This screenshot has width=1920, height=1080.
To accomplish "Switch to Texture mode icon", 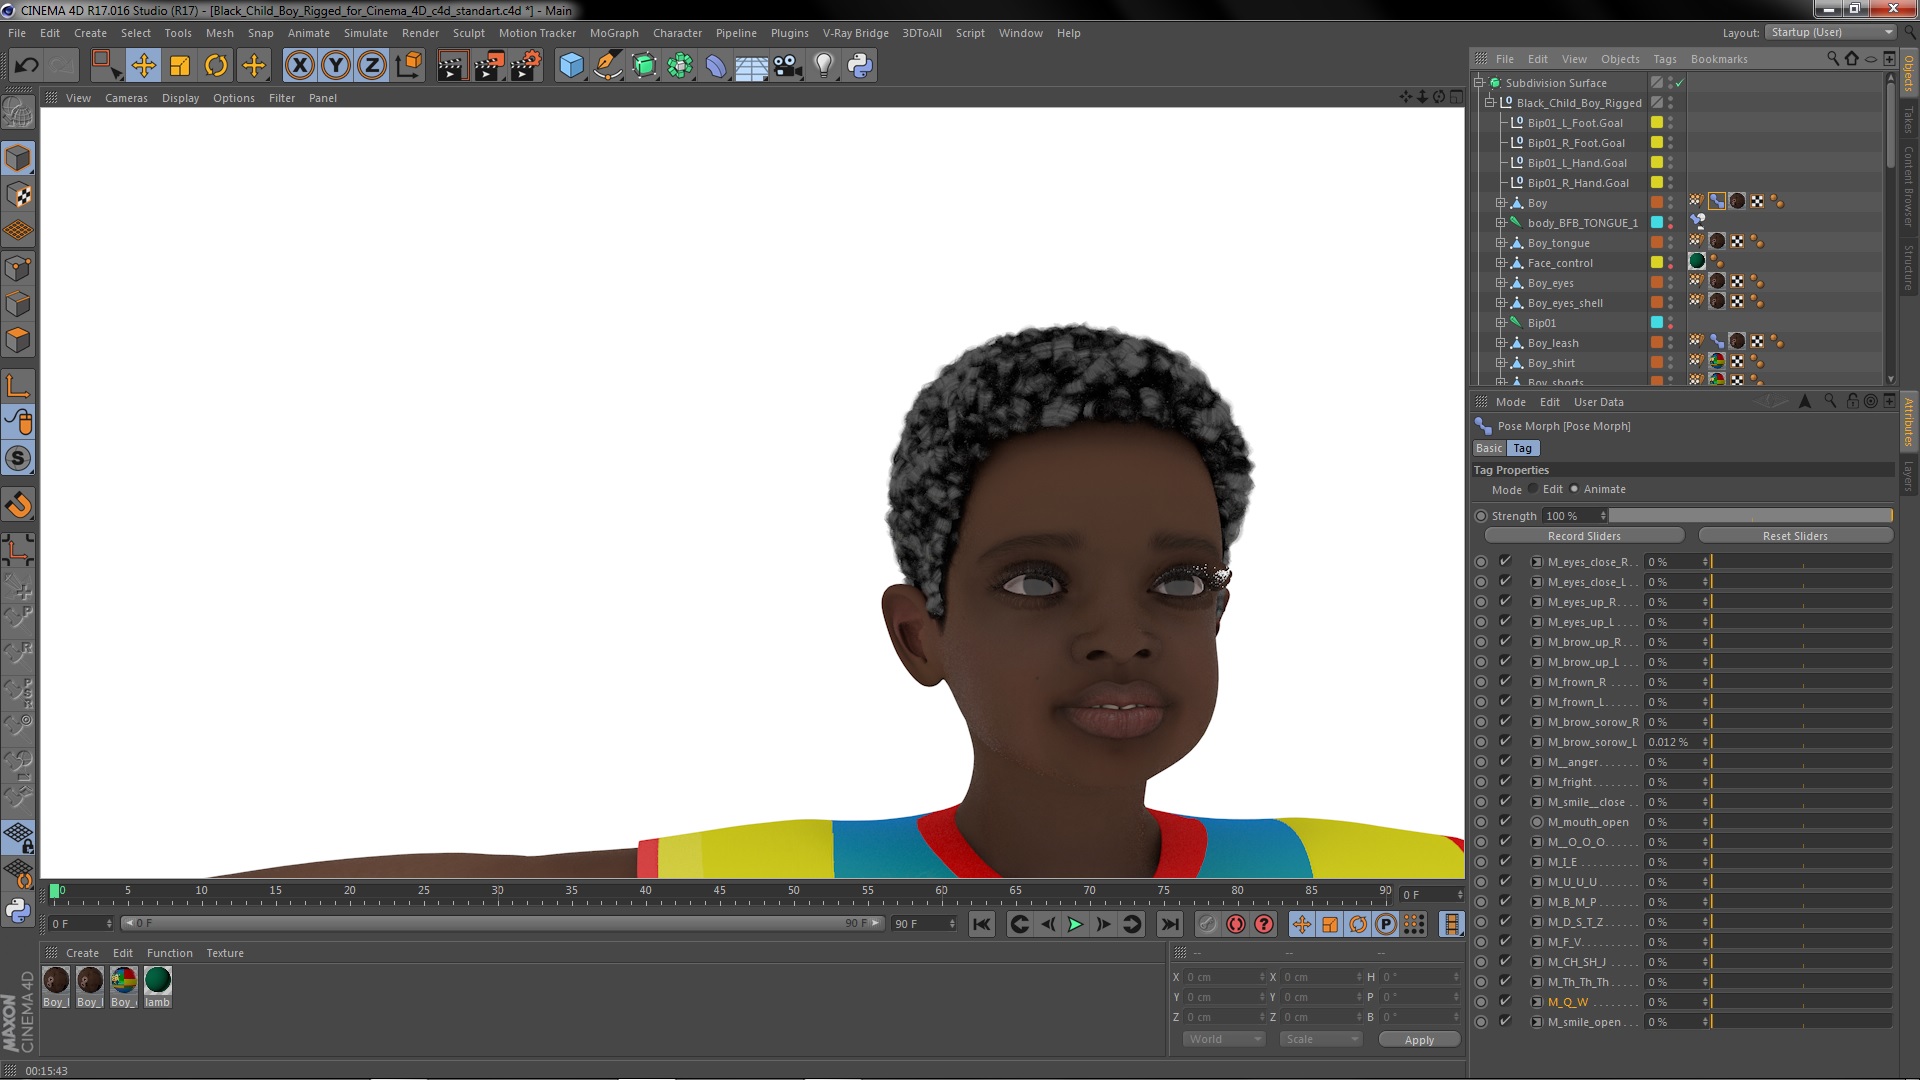I will click(18, 195).
